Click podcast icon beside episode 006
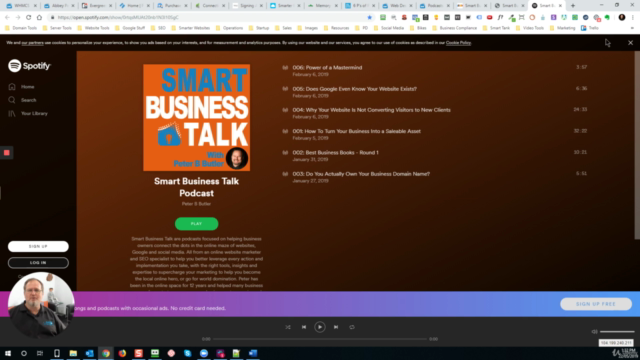The height and width of the screenshot is (360, 640). point(285,68)
